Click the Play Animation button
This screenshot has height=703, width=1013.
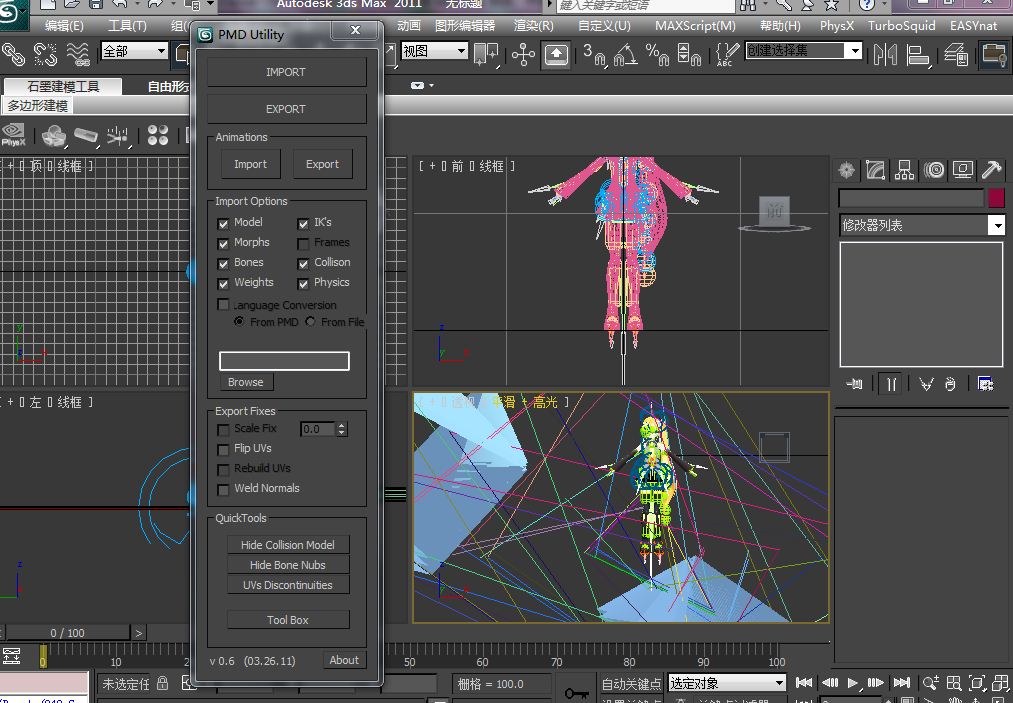click(853, 682)
